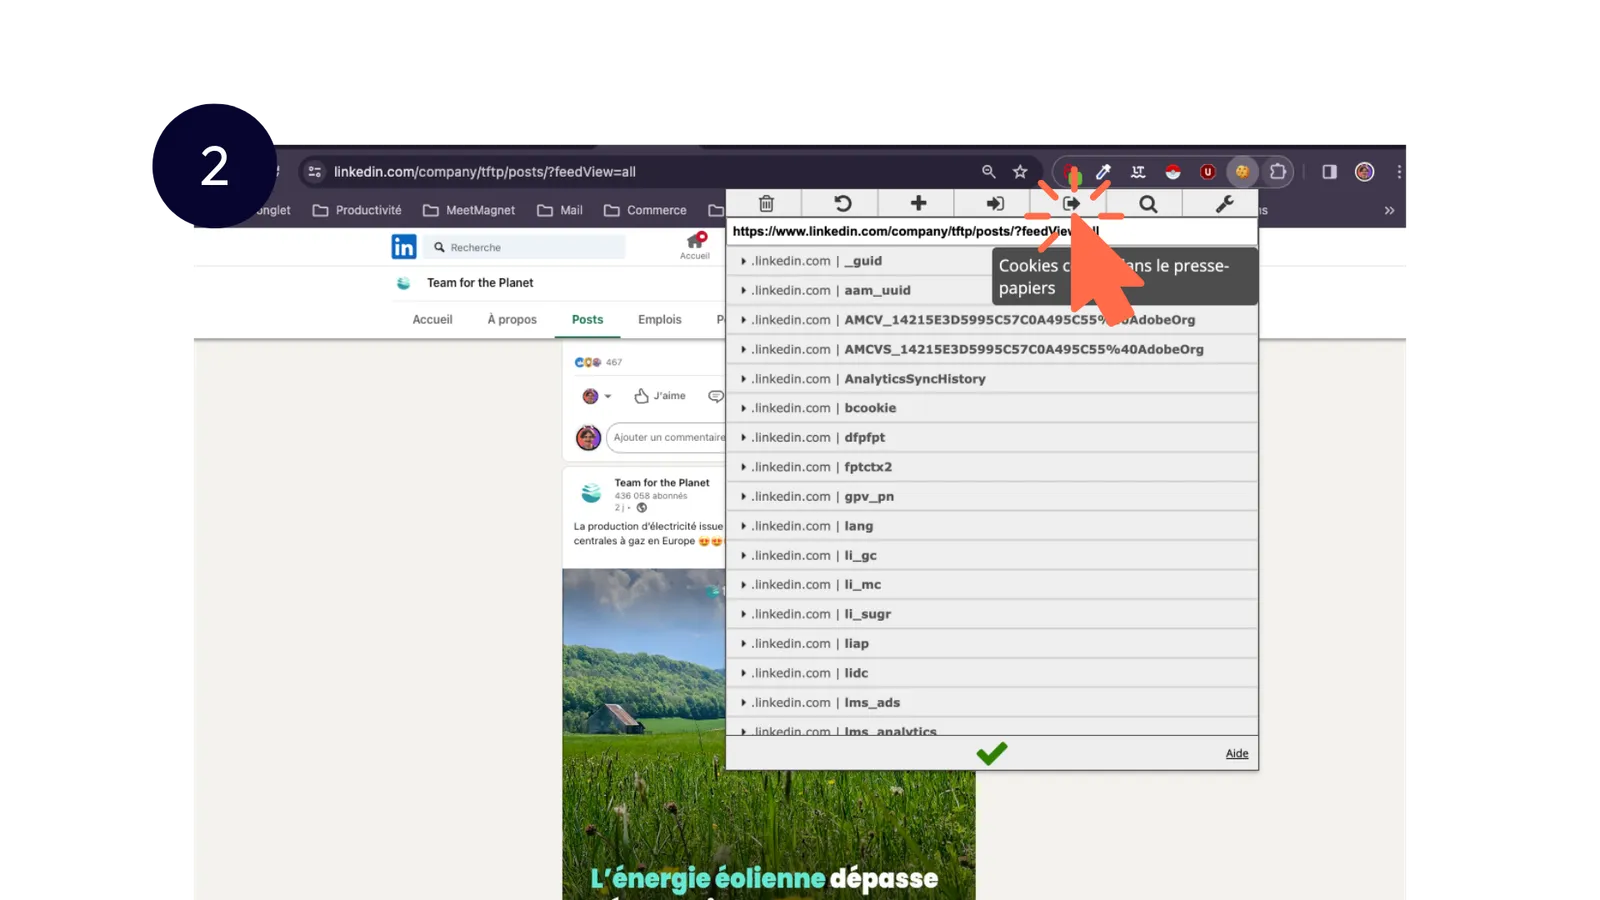View site information icon beside the URL

tap(315, 172)
